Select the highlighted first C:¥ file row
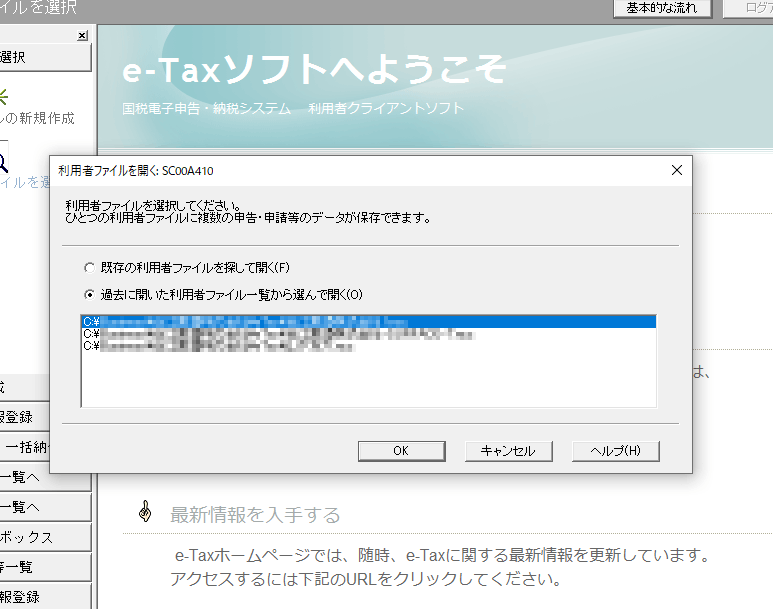 click(369, 322)
